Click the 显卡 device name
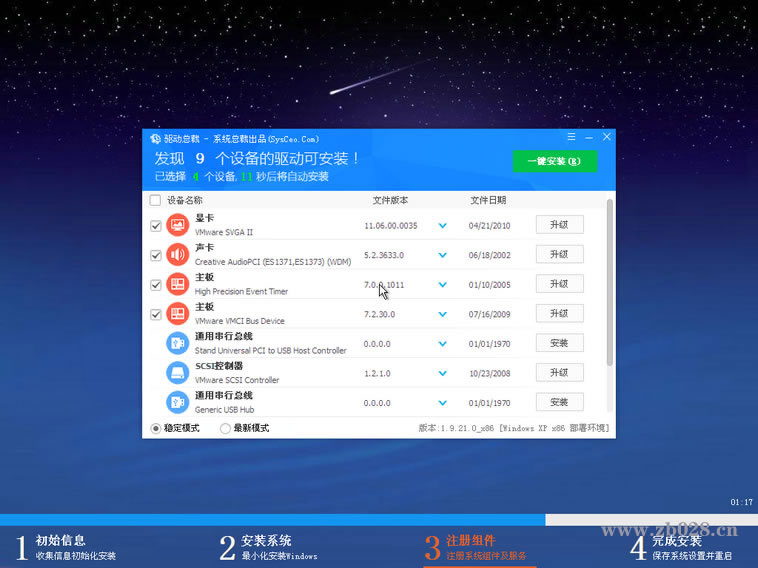The image size is (758, 568). click(204, 218)
